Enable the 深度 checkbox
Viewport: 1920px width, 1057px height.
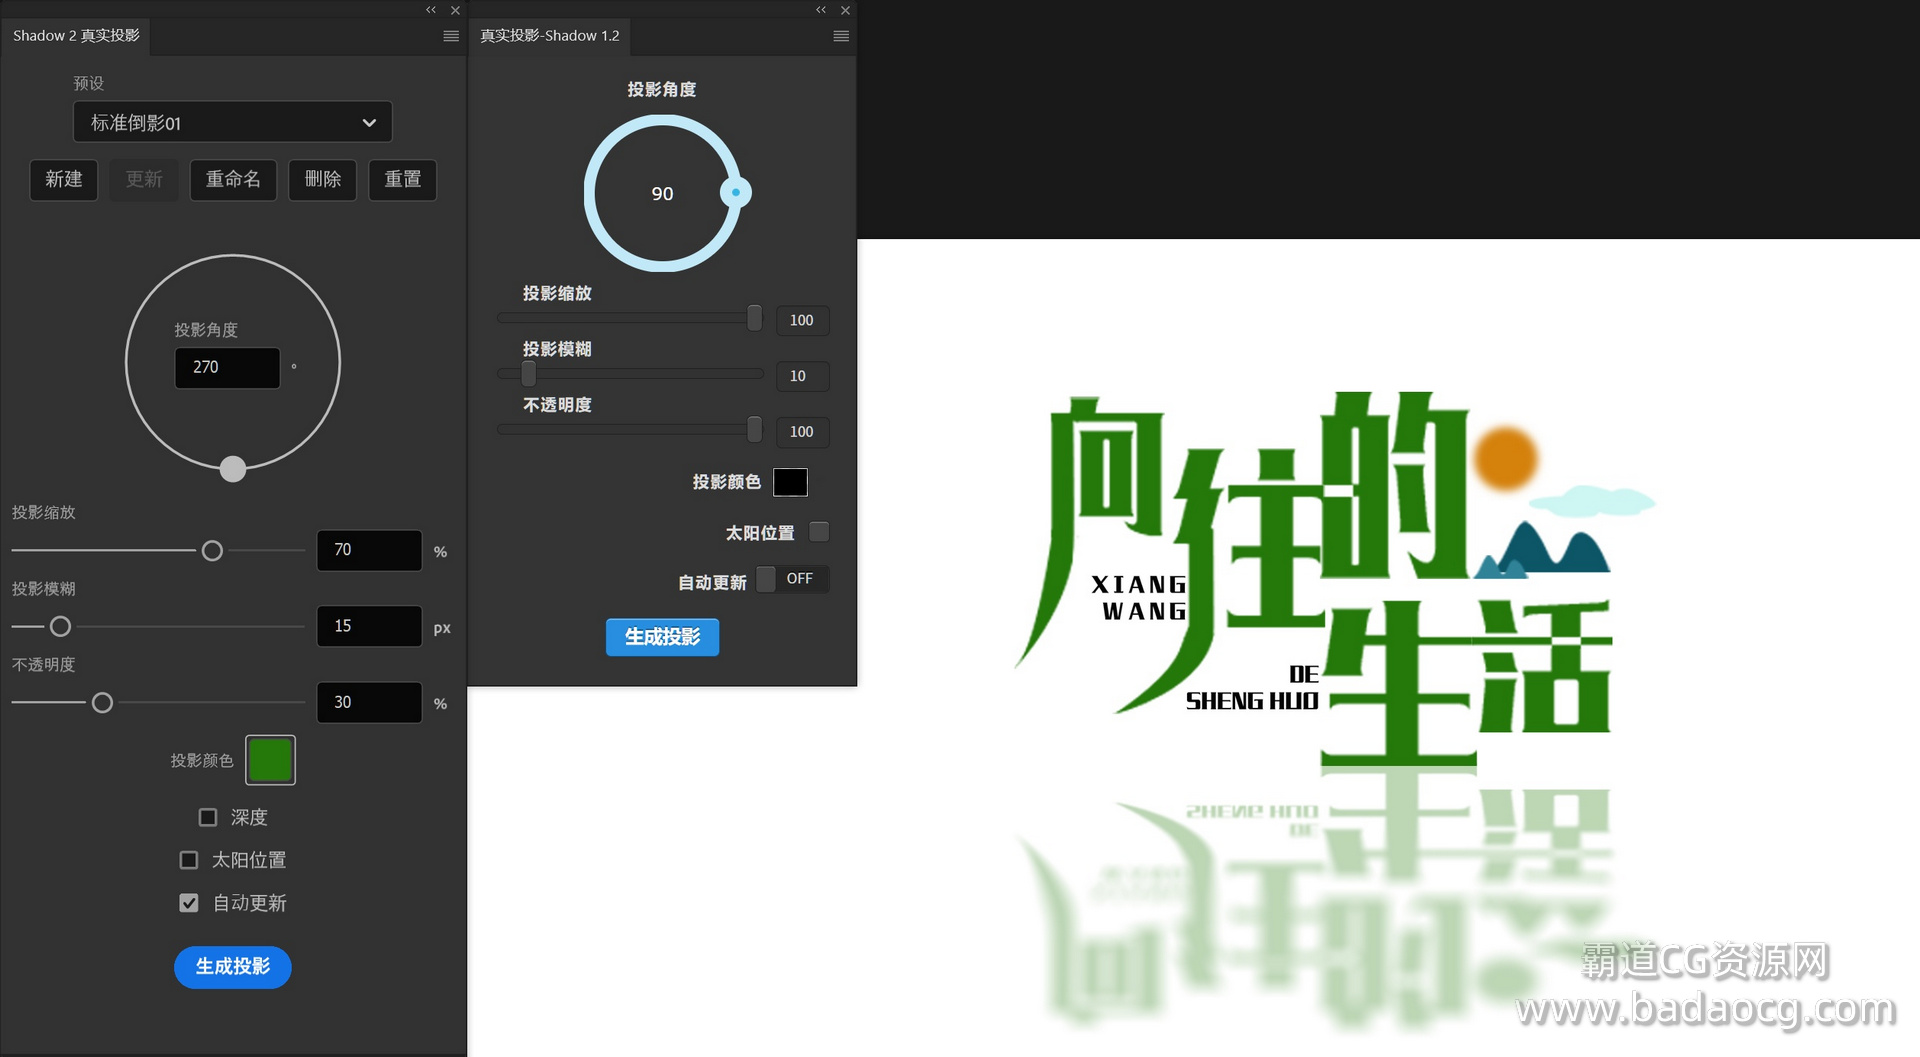[x=208, y=818]
